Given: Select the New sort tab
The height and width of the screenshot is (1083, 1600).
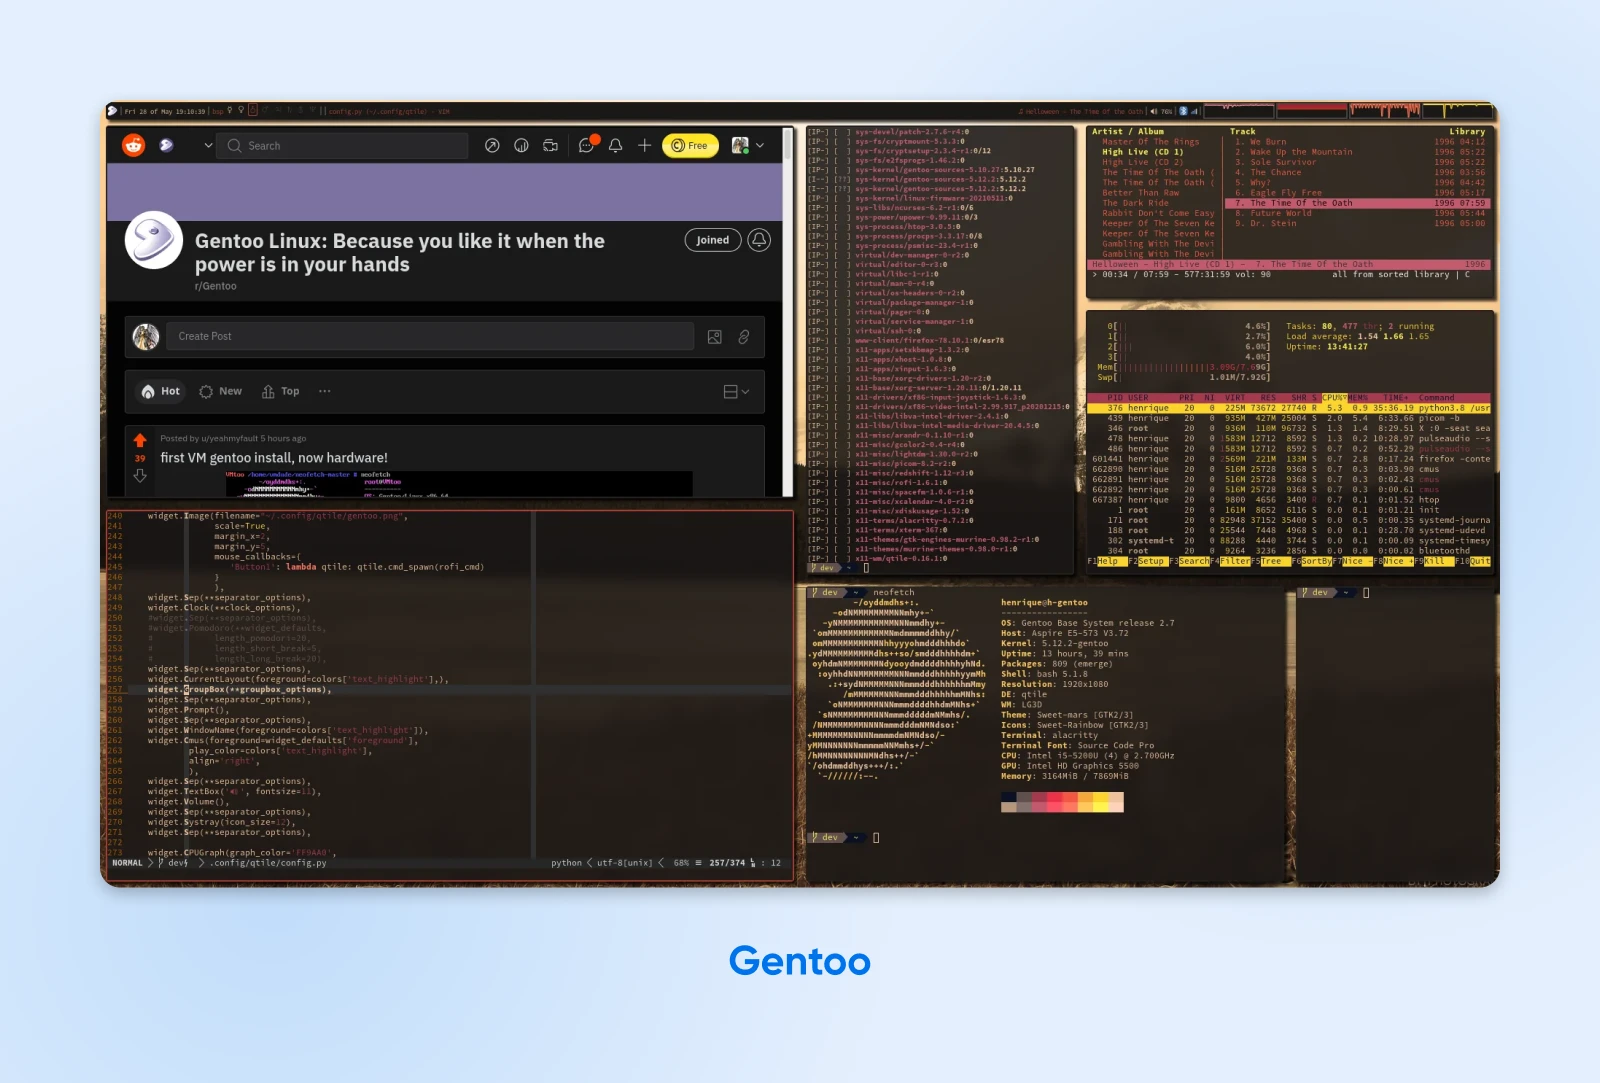Looking at the screenshot, I should point(221,391).
